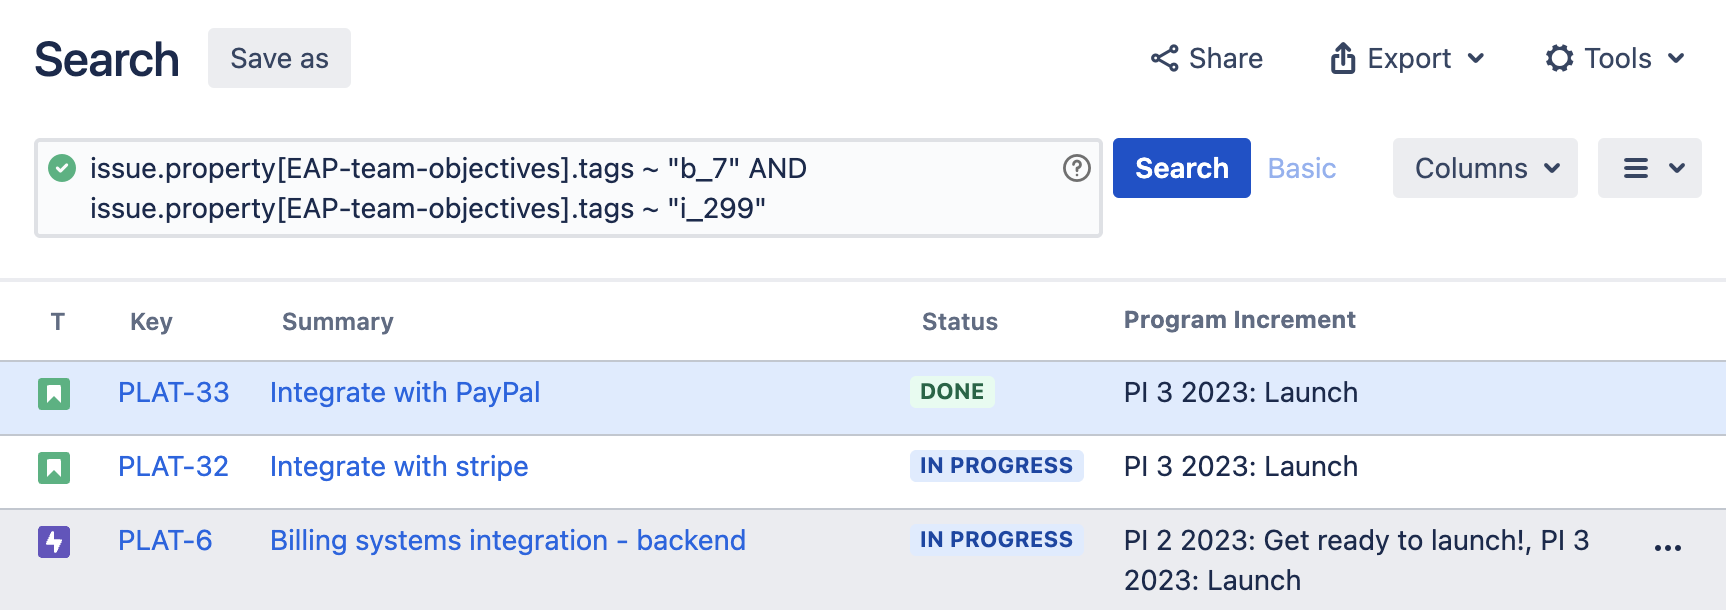Sort results by Status column header
The image size is (1726, 610).
coord(959,322)
